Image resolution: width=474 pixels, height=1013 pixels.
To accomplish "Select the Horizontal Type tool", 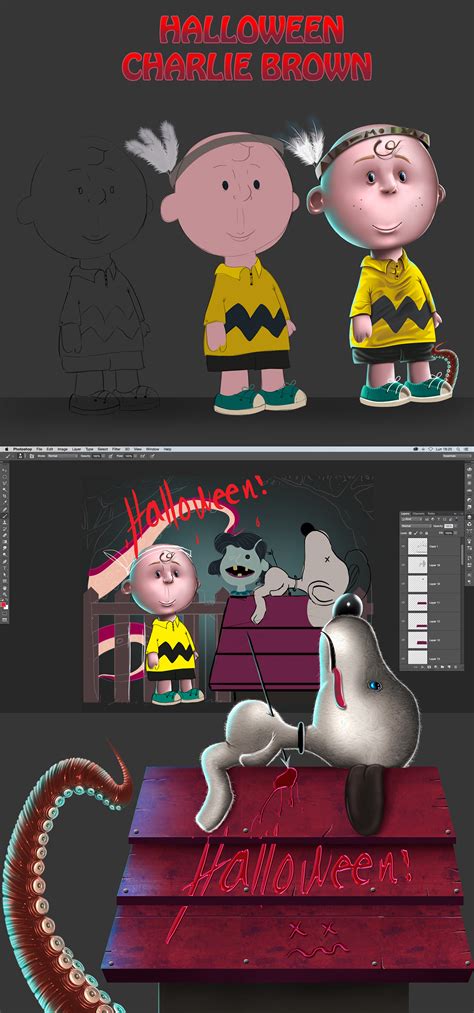I will 5,567.
